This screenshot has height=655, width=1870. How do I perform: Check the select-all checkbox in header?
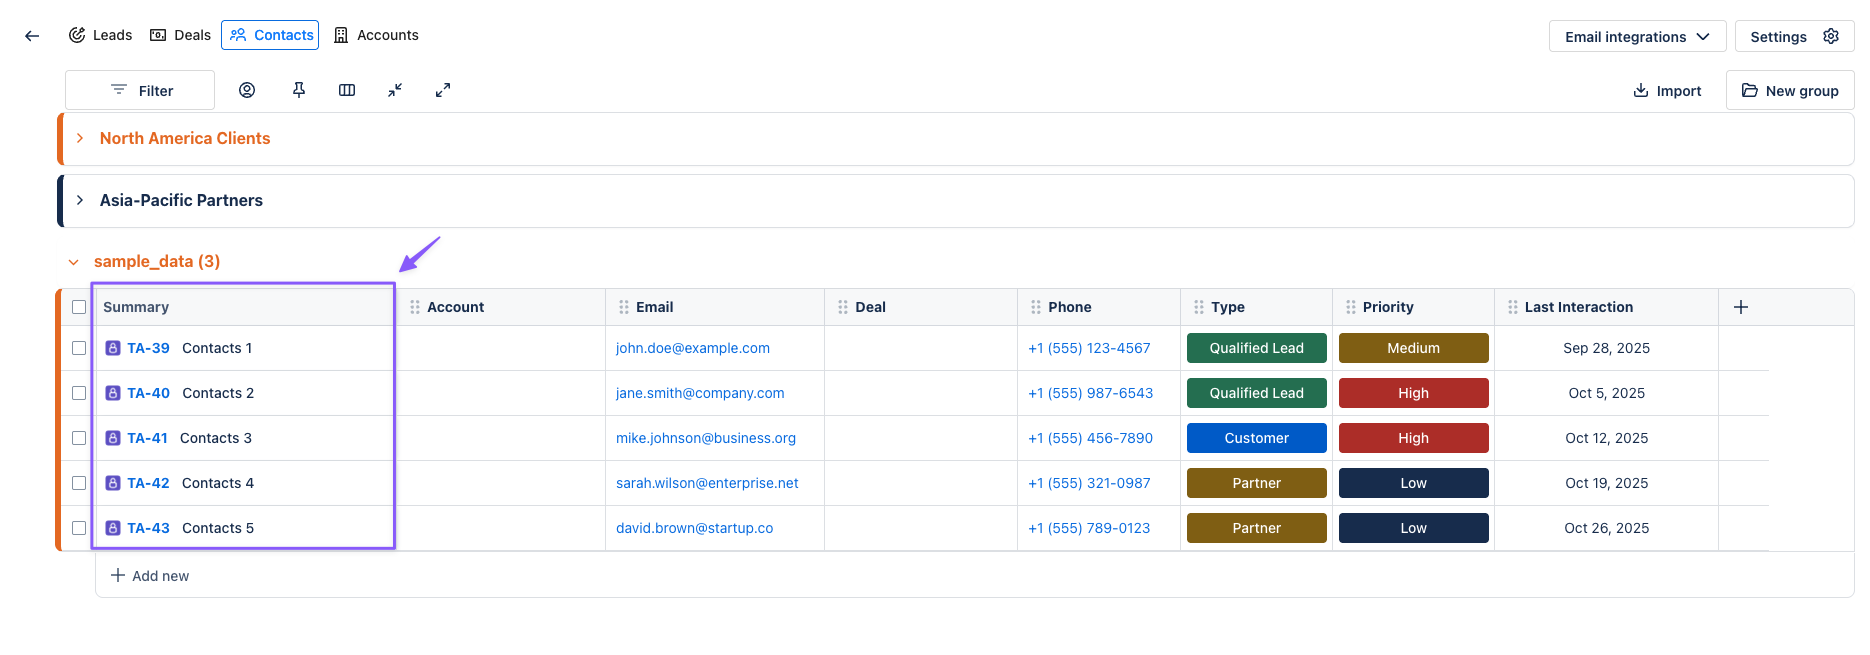(79, 307)
